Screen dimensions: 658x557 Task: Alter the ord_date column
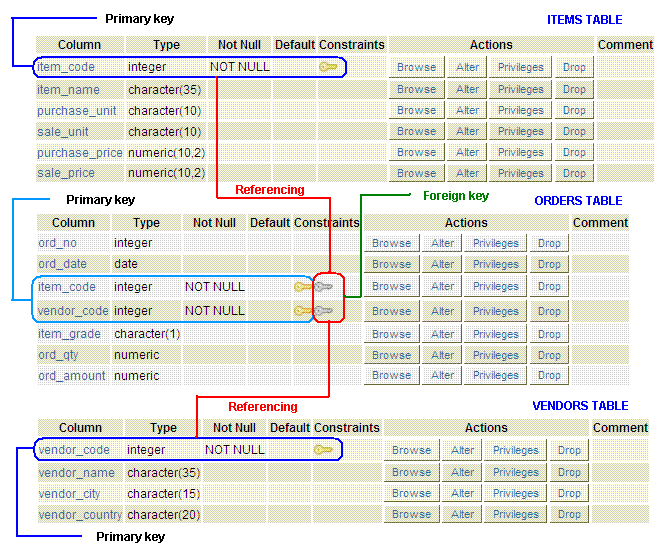(442, 264)
